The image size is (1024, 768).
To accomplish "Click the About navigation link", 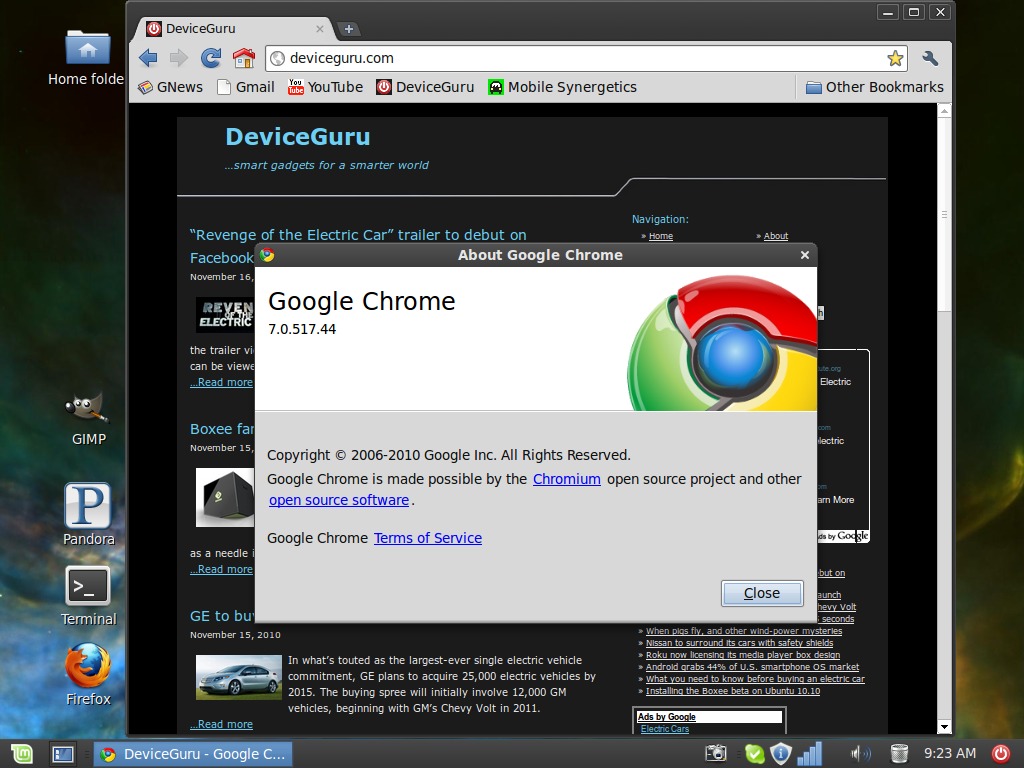I will coord(776,236).
